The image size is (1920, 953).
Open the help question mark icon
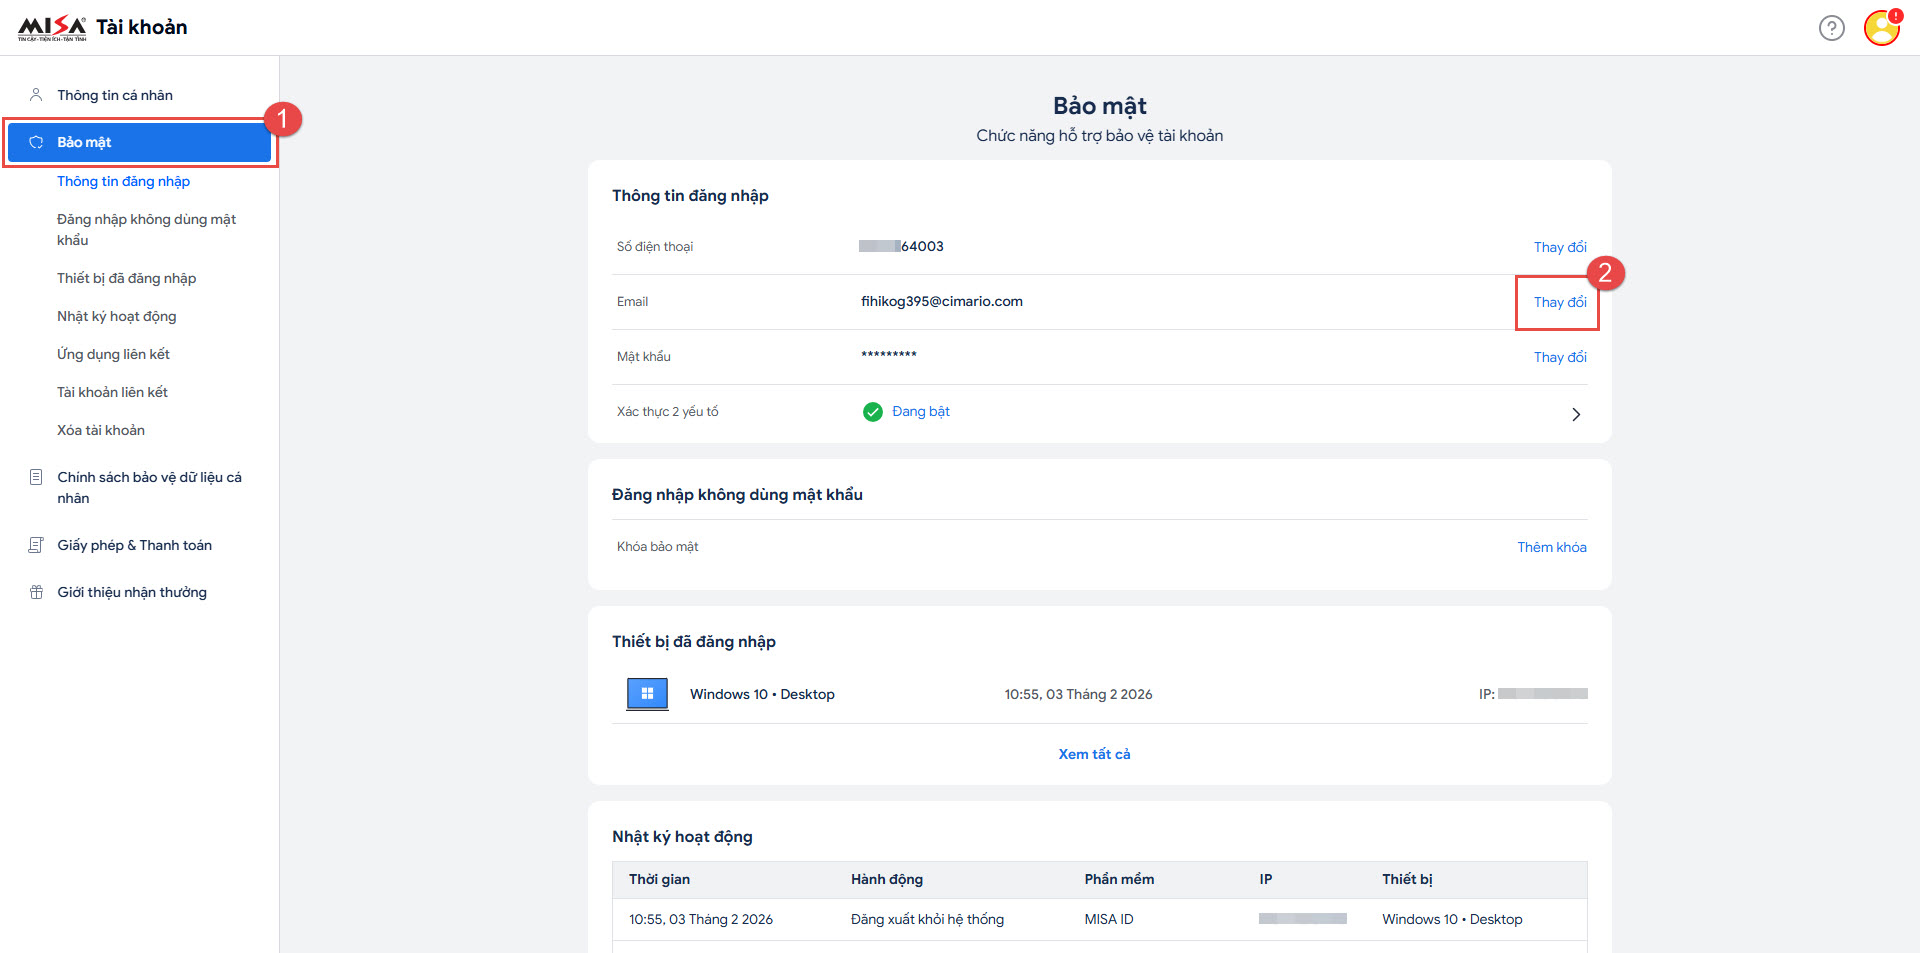(x=1831, y=28)
